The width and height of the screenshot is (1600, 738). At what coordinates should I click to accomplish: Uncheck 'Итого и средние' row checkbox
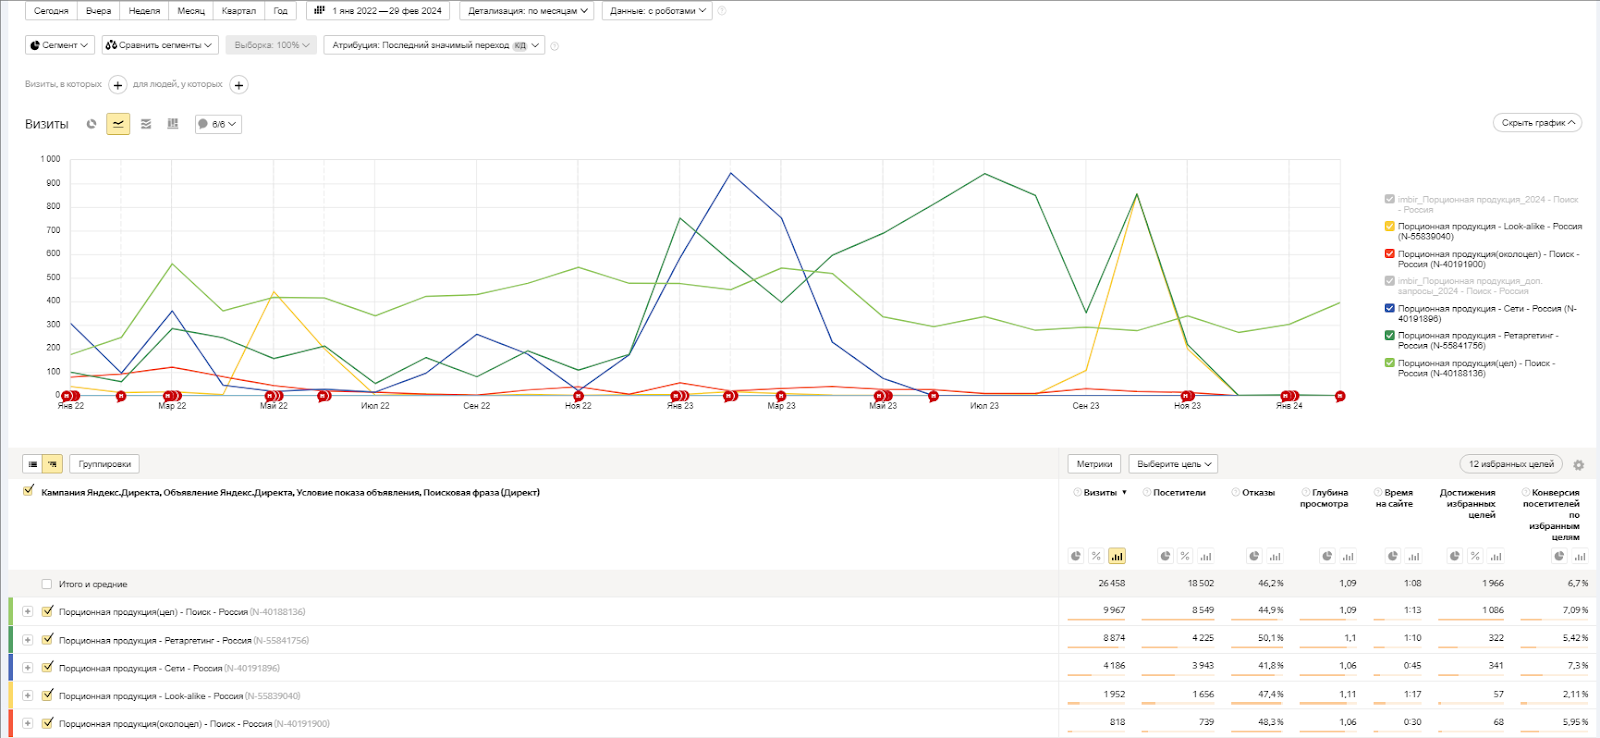pyautogui.click(x=46, y=584)
